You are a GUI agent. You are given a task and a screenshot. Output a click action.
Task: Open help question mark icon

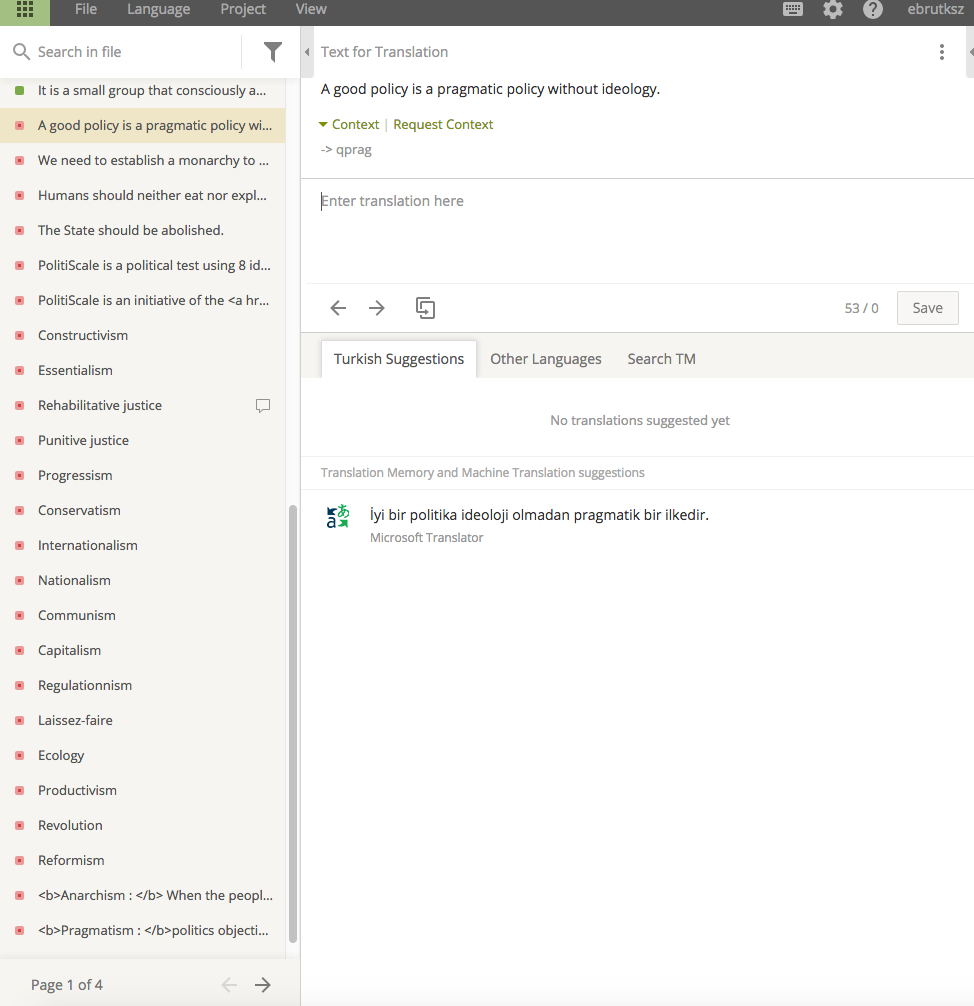(873, 10)
